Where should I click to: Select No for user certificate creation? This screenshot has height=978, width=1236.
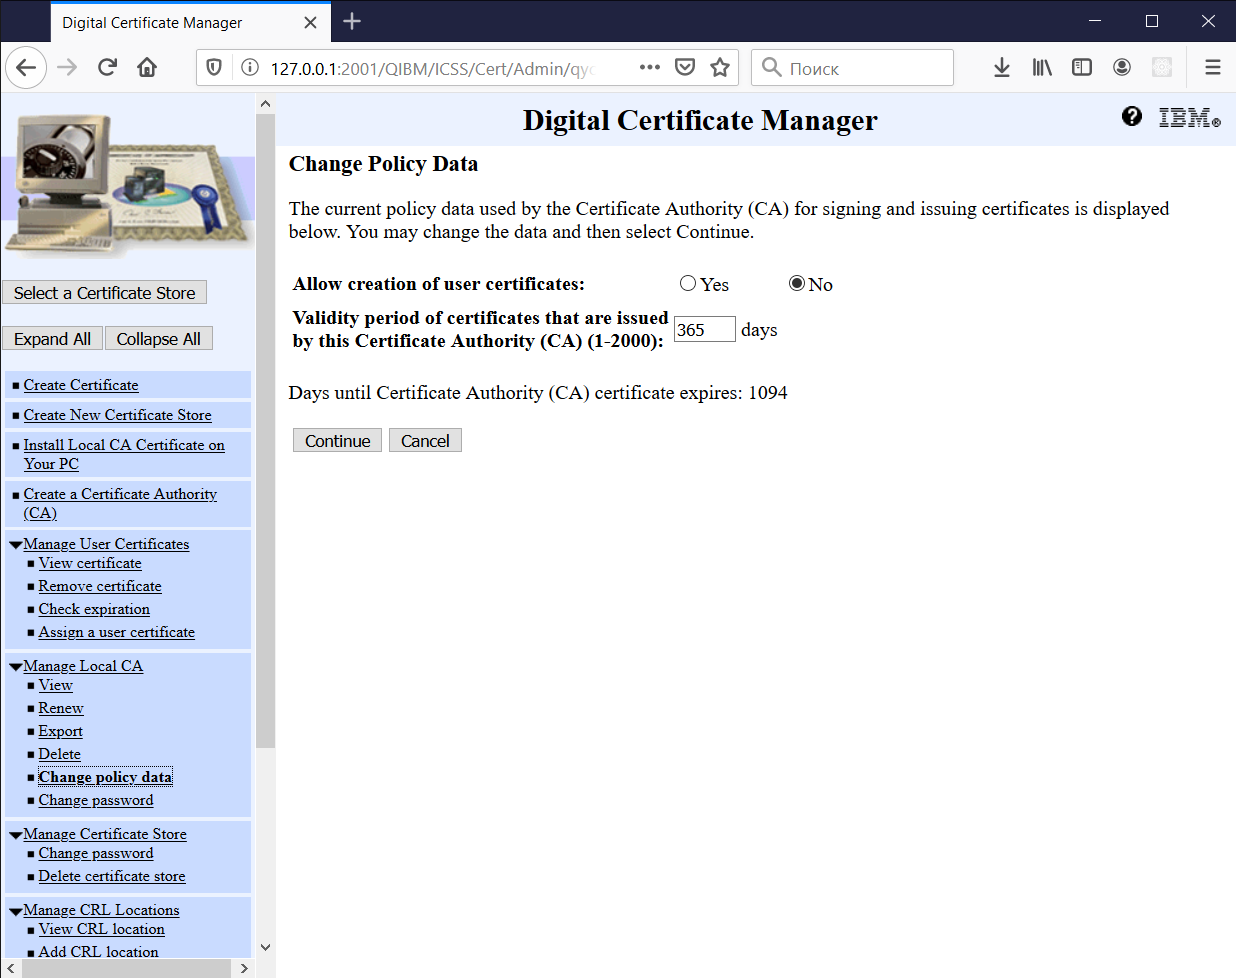797,283
